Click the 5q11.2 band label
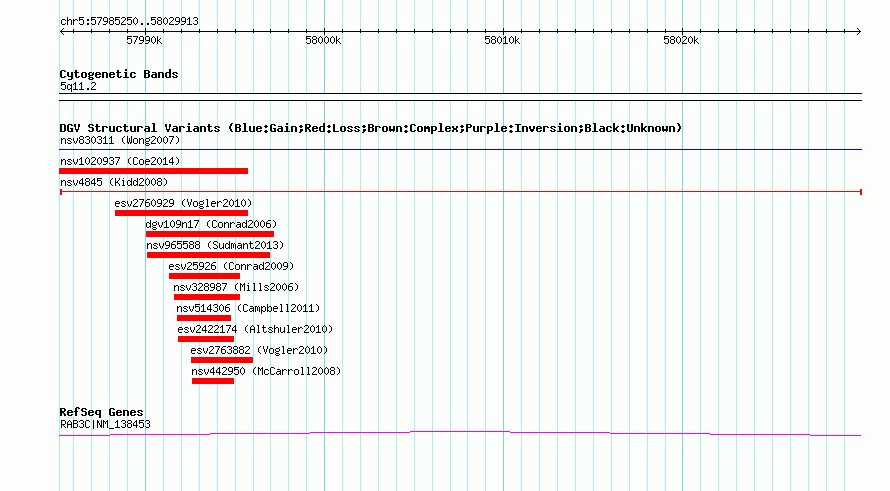 pyautogui.click(x=78, y=86)
